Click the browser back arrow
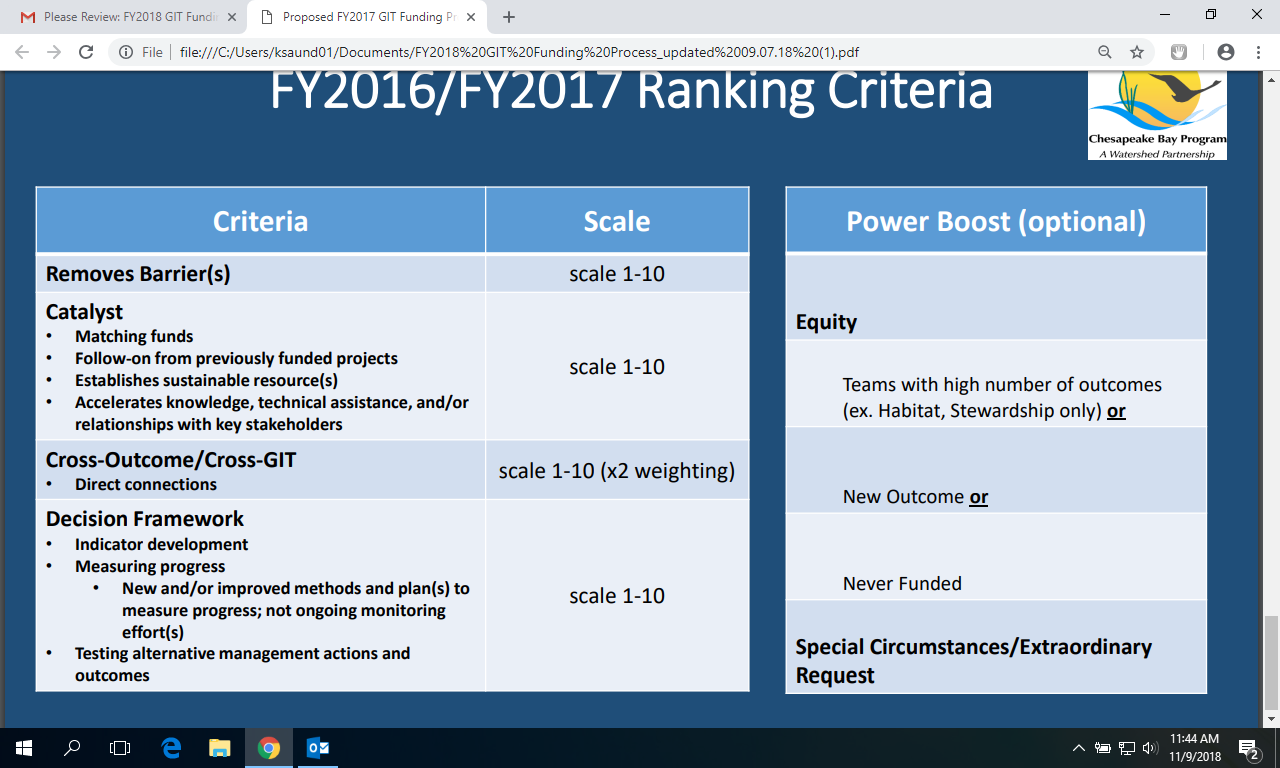This screenshot has width=1280, height=768. (x=22, y=52)
